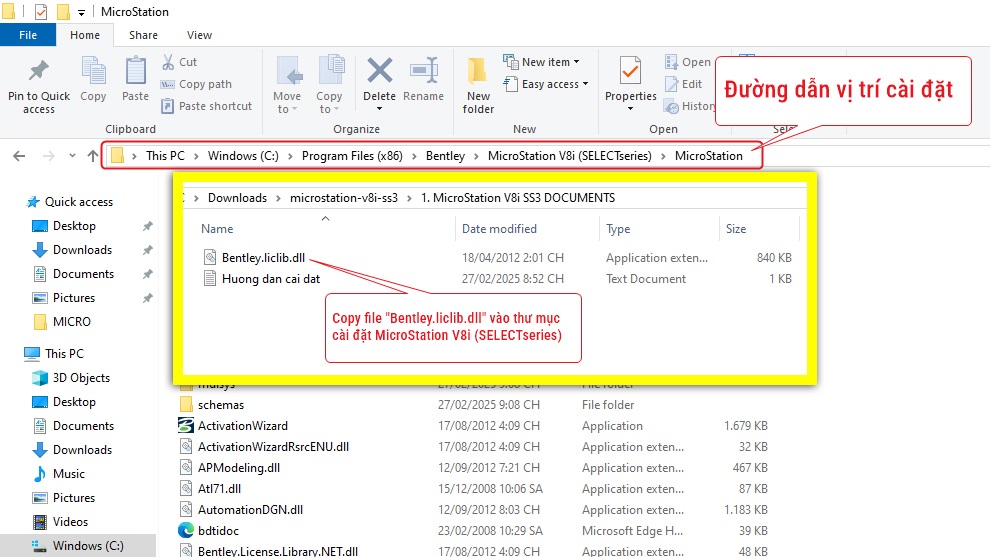
Task: Click Edit in ribbon Open group
Action: [684, 84]
